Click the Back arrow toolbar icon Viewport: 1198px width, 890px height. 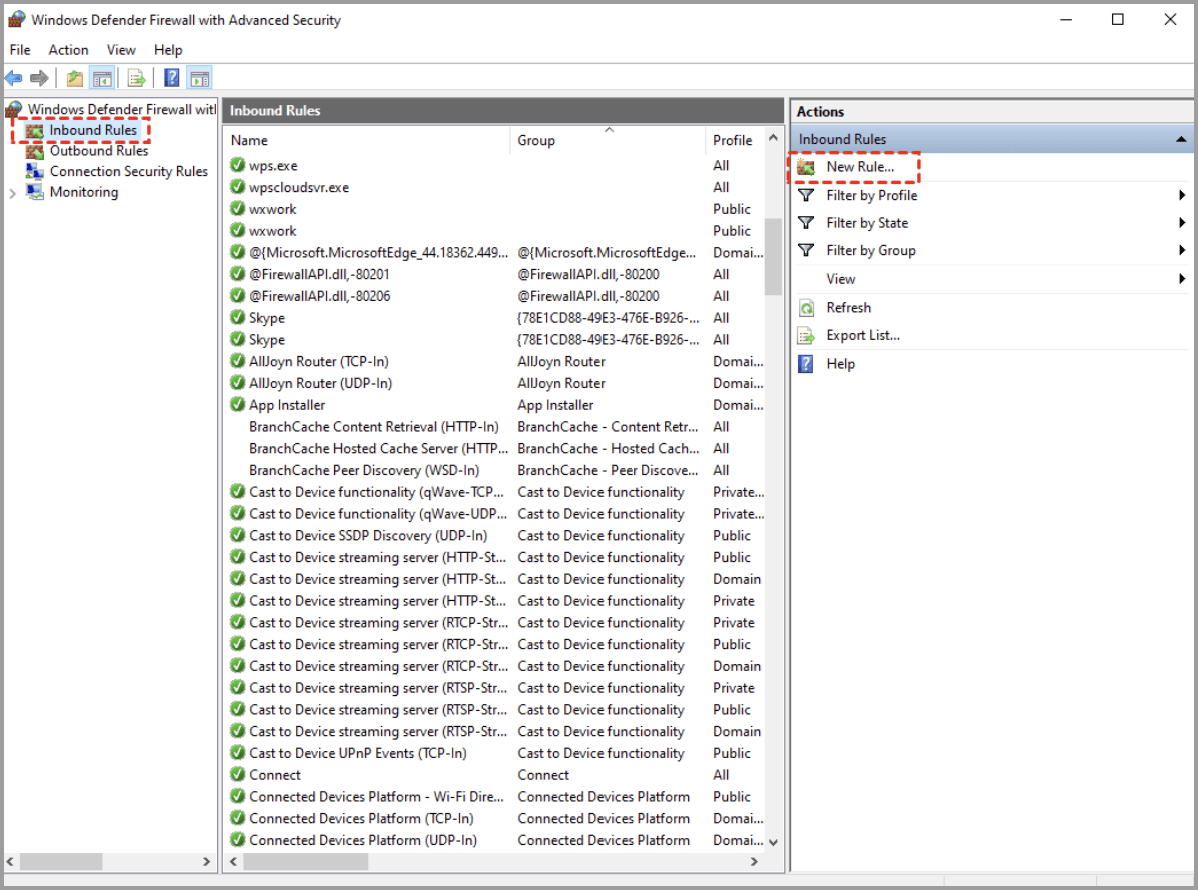[x=13, y=78]
